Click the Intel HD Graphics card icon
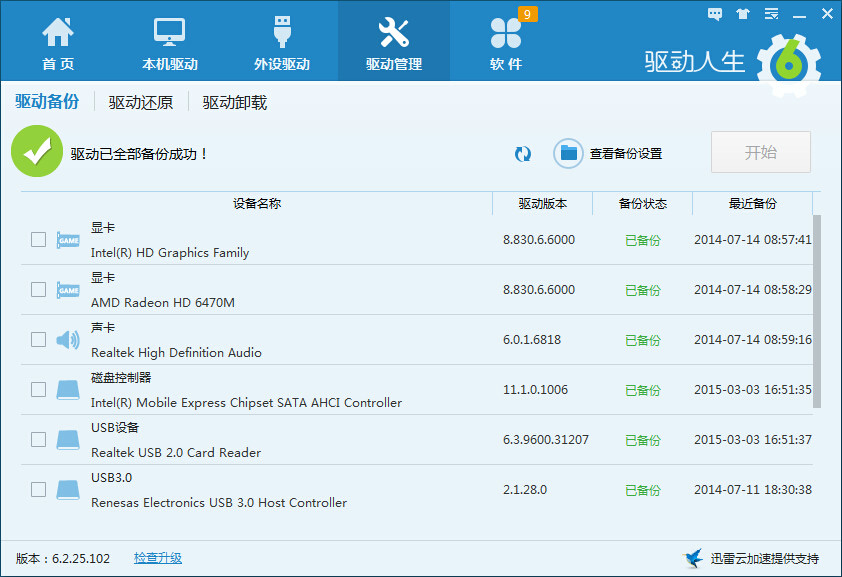The height and width of the screenshot is (577, 842). click(x=68, y=240)
